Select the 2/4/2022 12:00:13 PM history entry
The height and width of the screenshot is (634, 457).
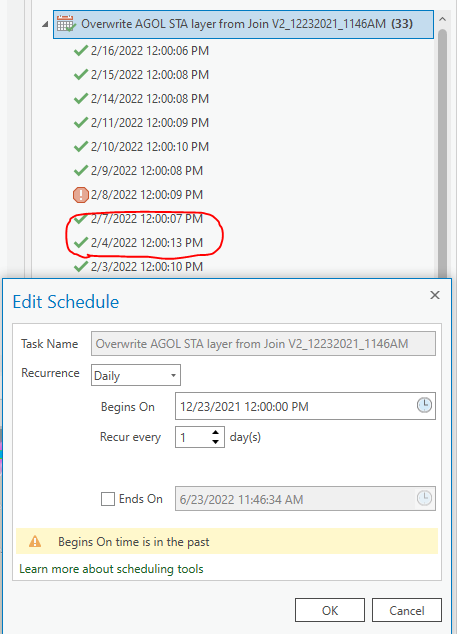click(x=147, y=243)
